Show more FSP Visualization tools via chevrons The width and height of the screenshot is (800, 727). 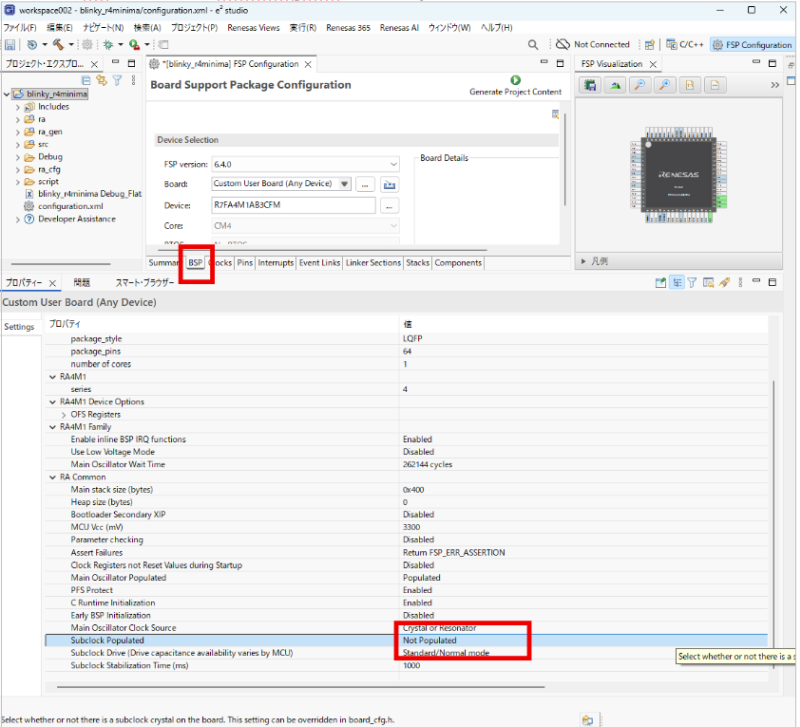tap(774, 85)
